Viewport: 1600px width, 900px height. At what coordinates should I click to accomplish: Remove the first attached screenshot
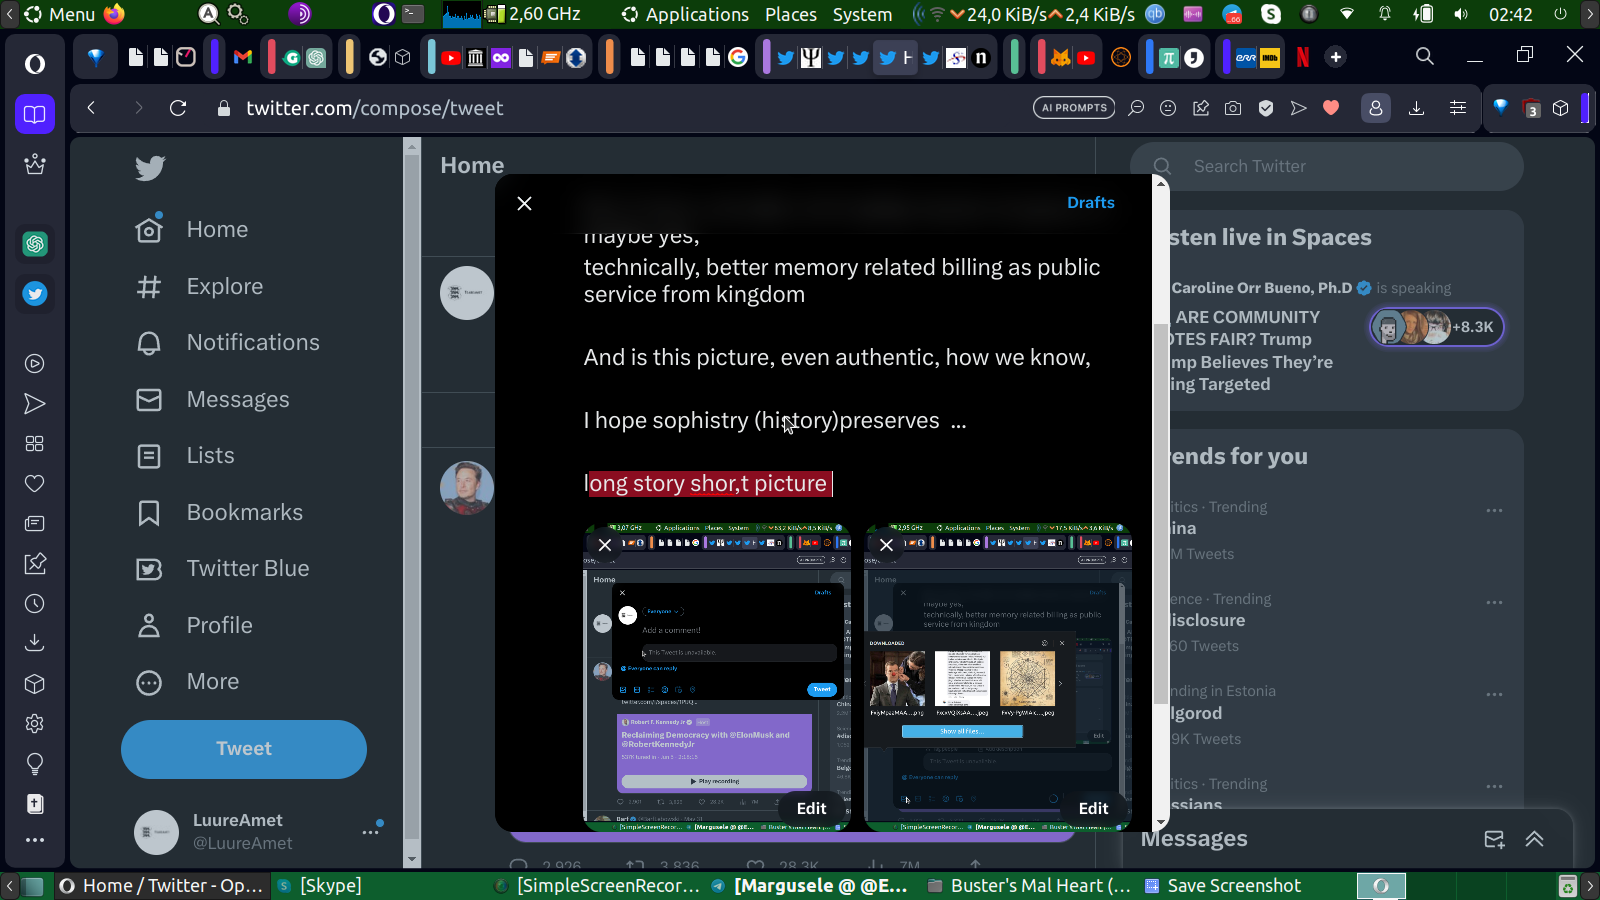(x=605, y=545)
